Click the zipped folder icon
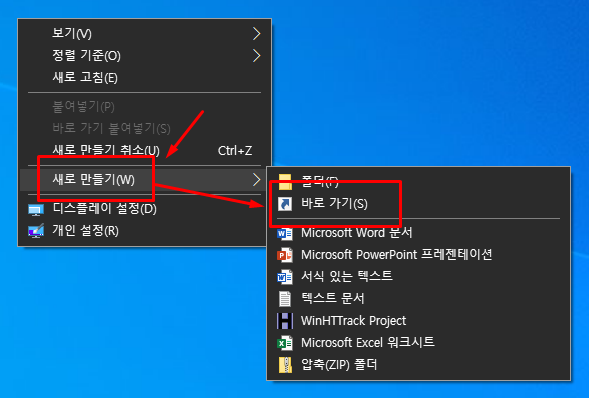Image resolution: width=589 pixels, height=398 pixels. (285, 365)
